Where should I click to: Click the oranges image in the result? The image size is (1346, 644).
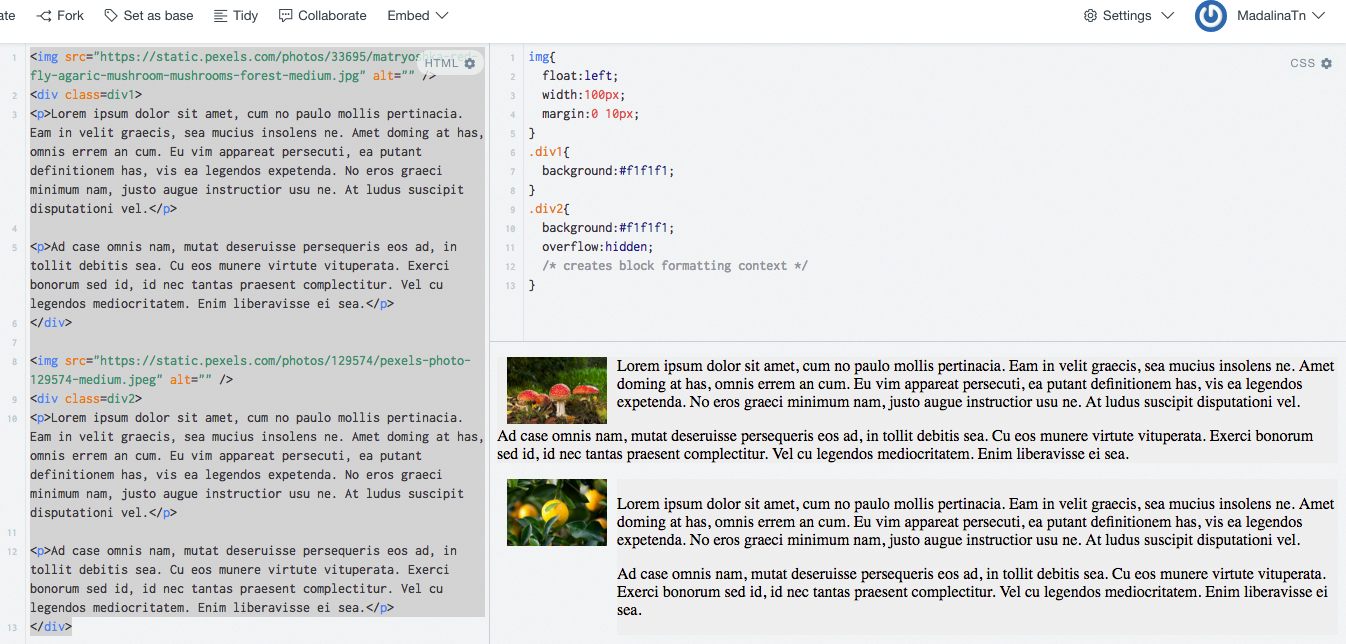557,512
